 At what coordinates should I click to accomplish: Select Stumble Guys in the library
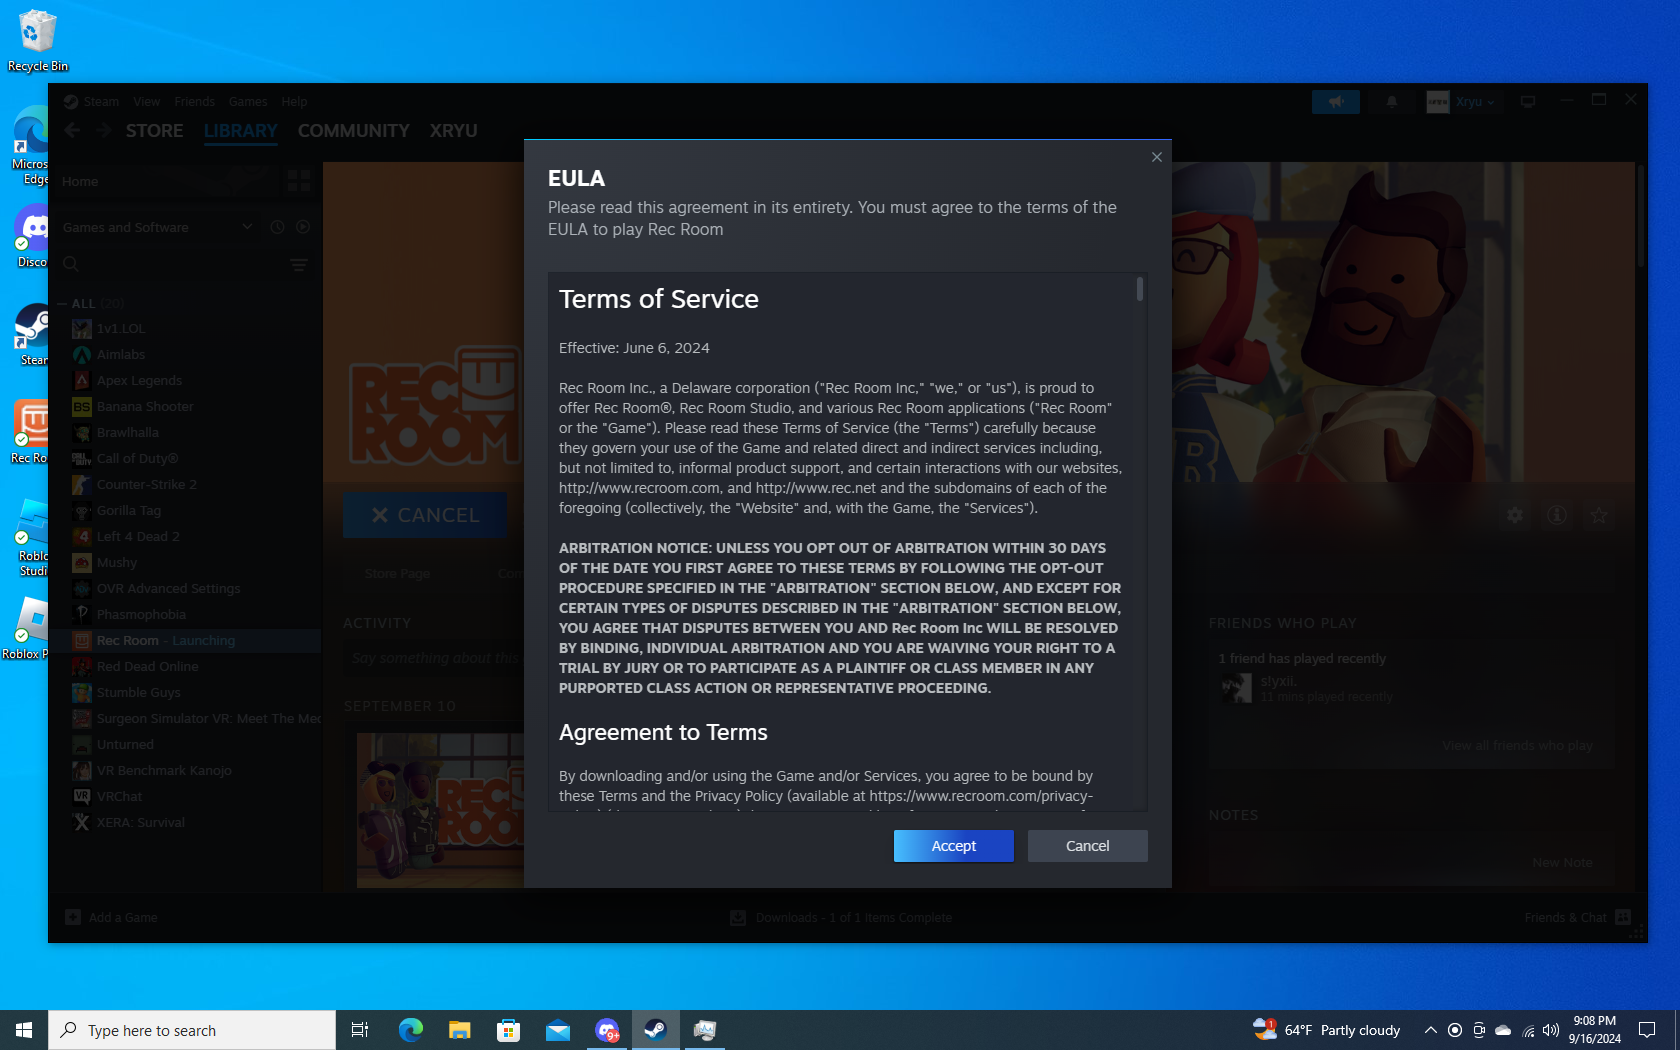pos(139,693)
